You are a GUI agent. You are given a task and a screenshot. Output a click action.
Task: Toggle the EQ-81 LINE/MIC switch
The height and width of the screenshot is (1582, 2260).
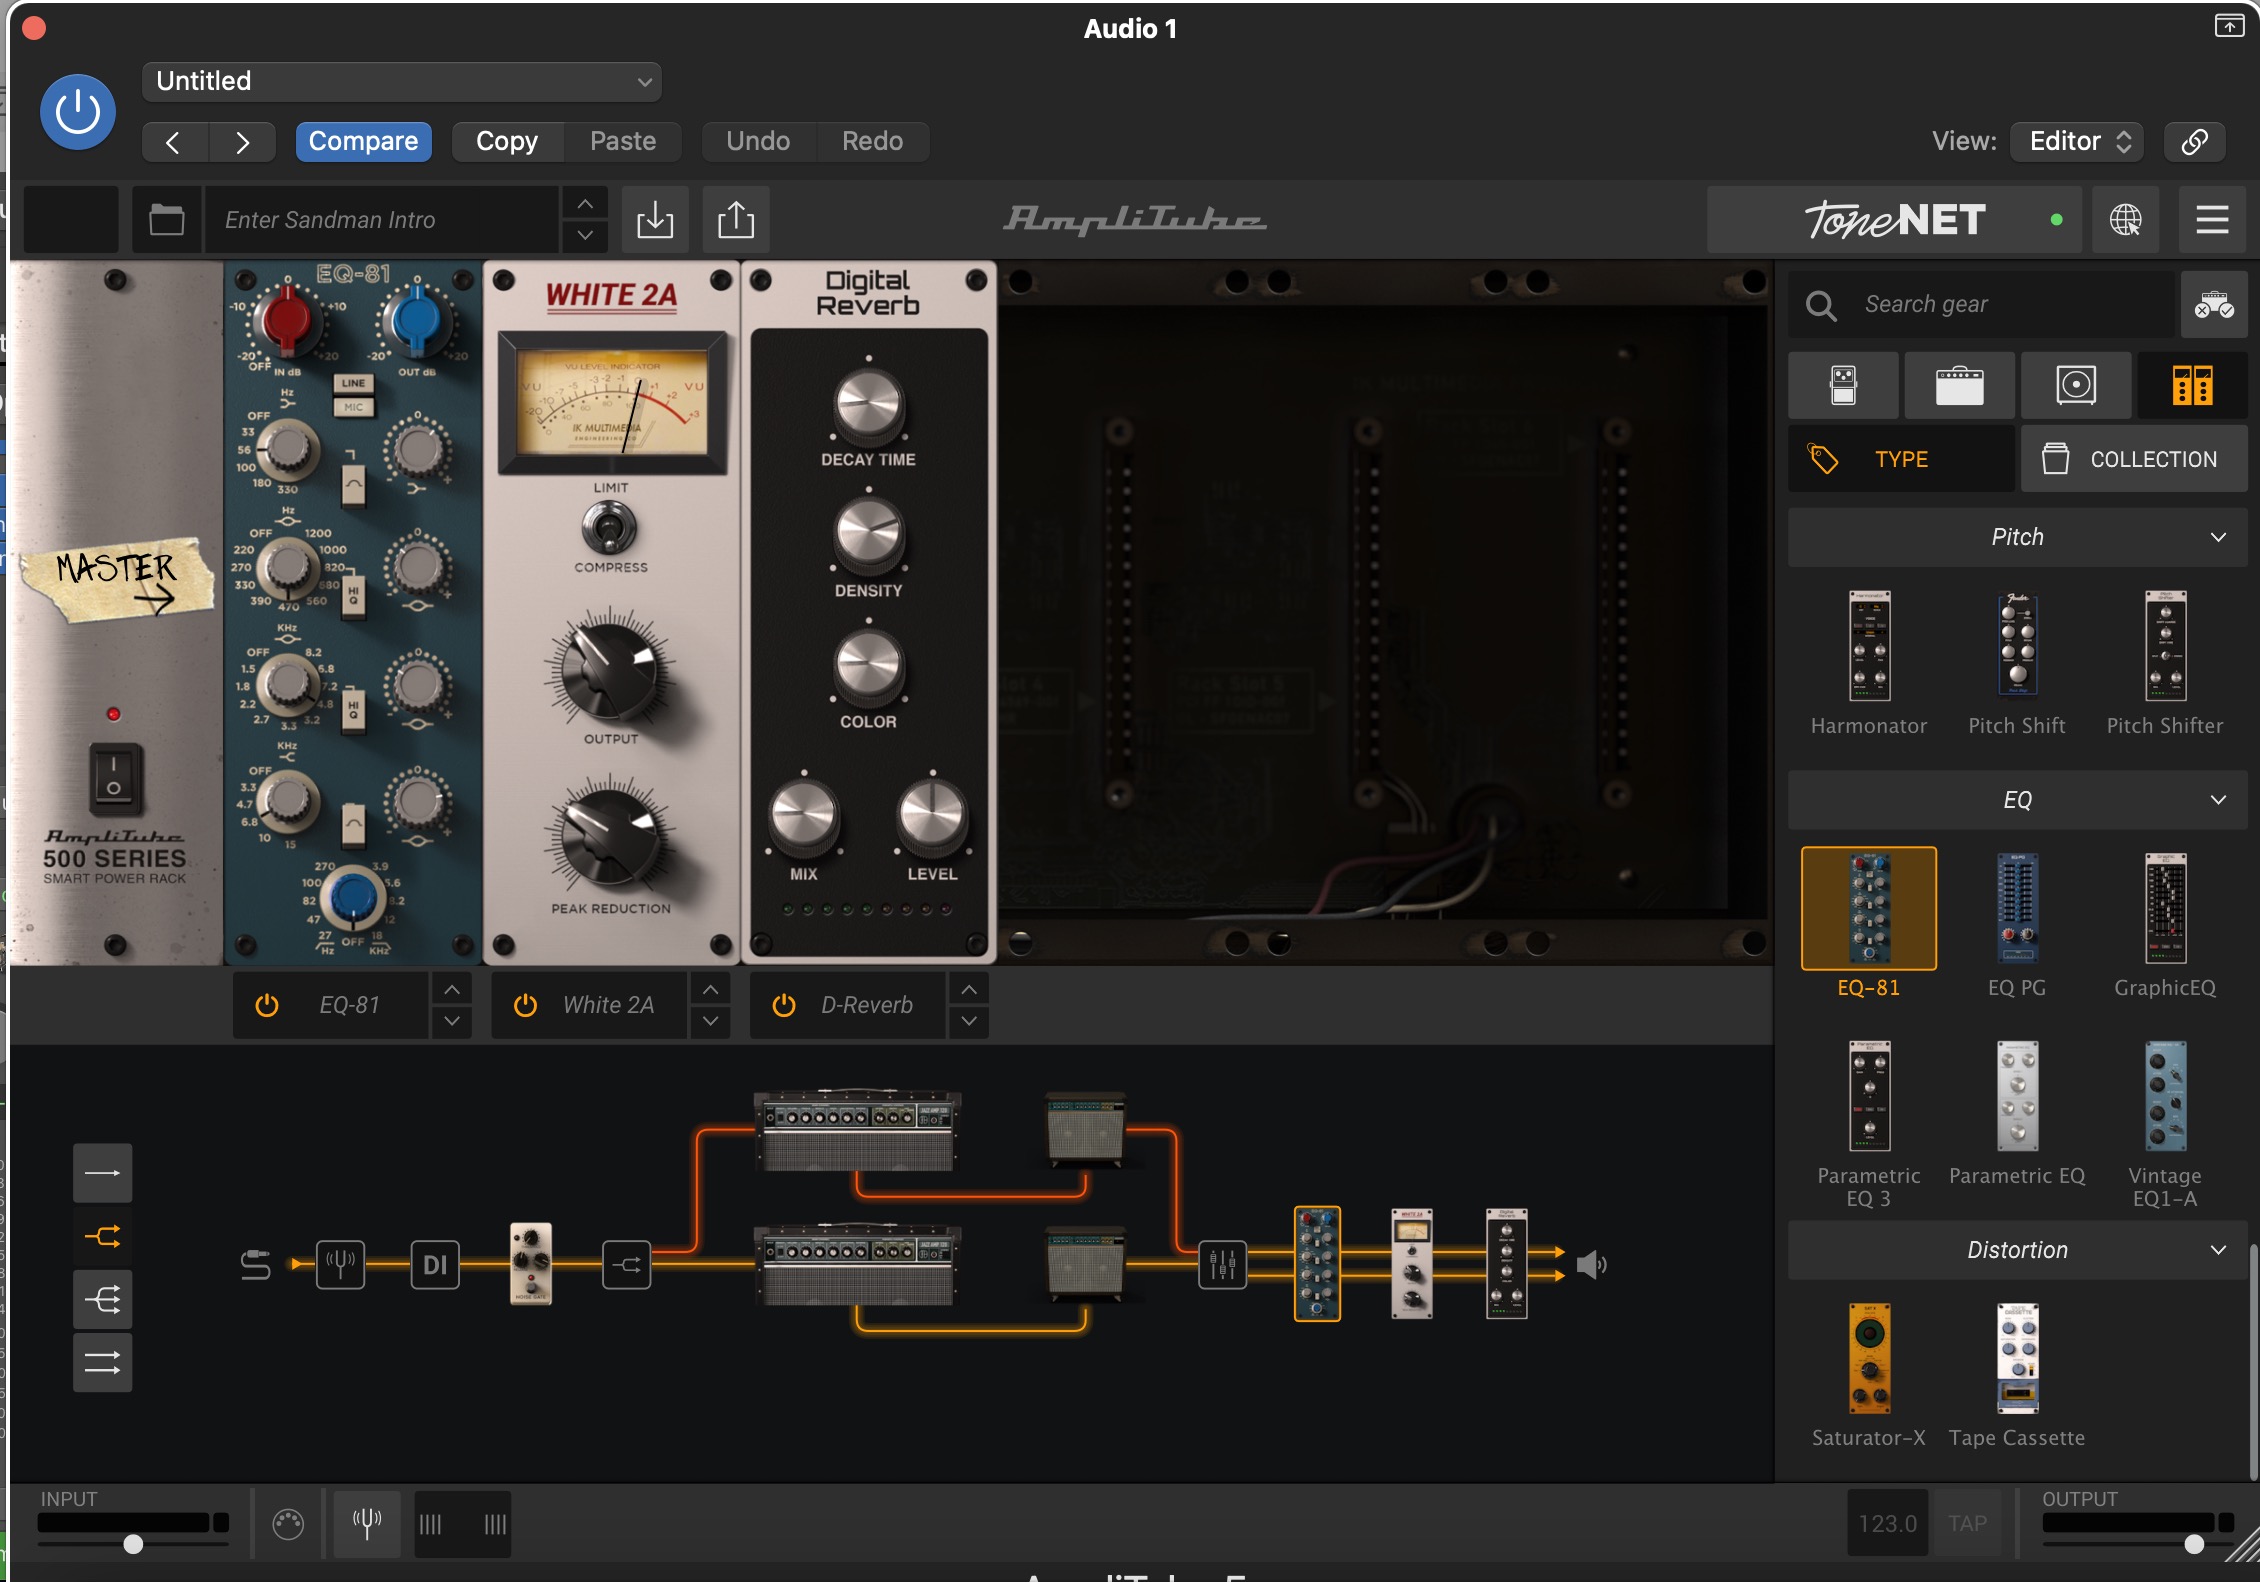point(353,395)
